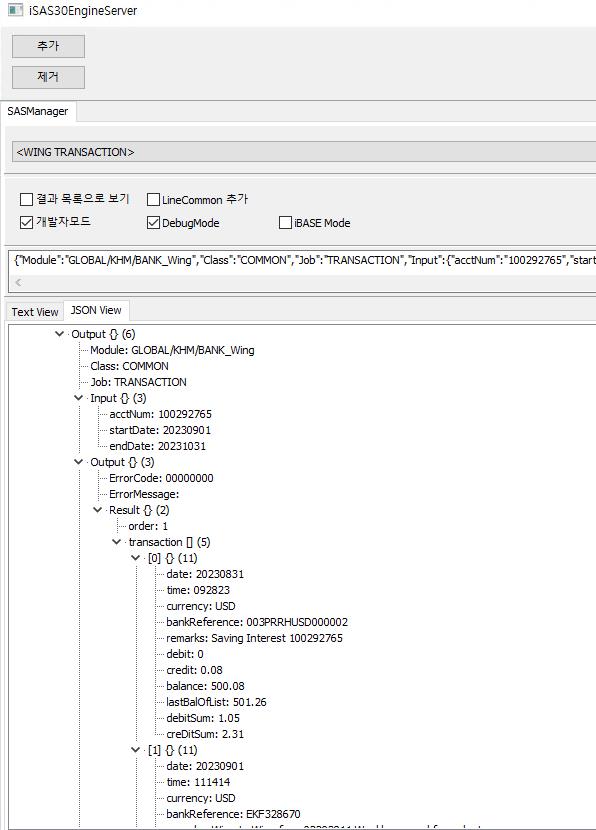Click the 제거 button
This screenshot has width=596, height=830.
(x=48, y=77)
